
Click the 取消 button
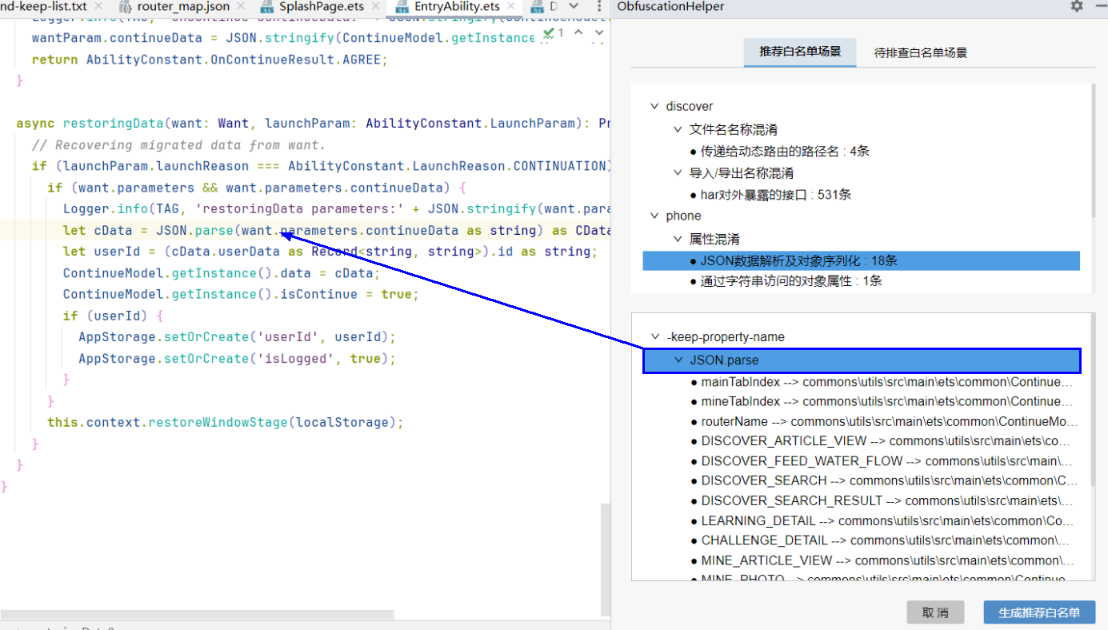click(x=935, y=612)
